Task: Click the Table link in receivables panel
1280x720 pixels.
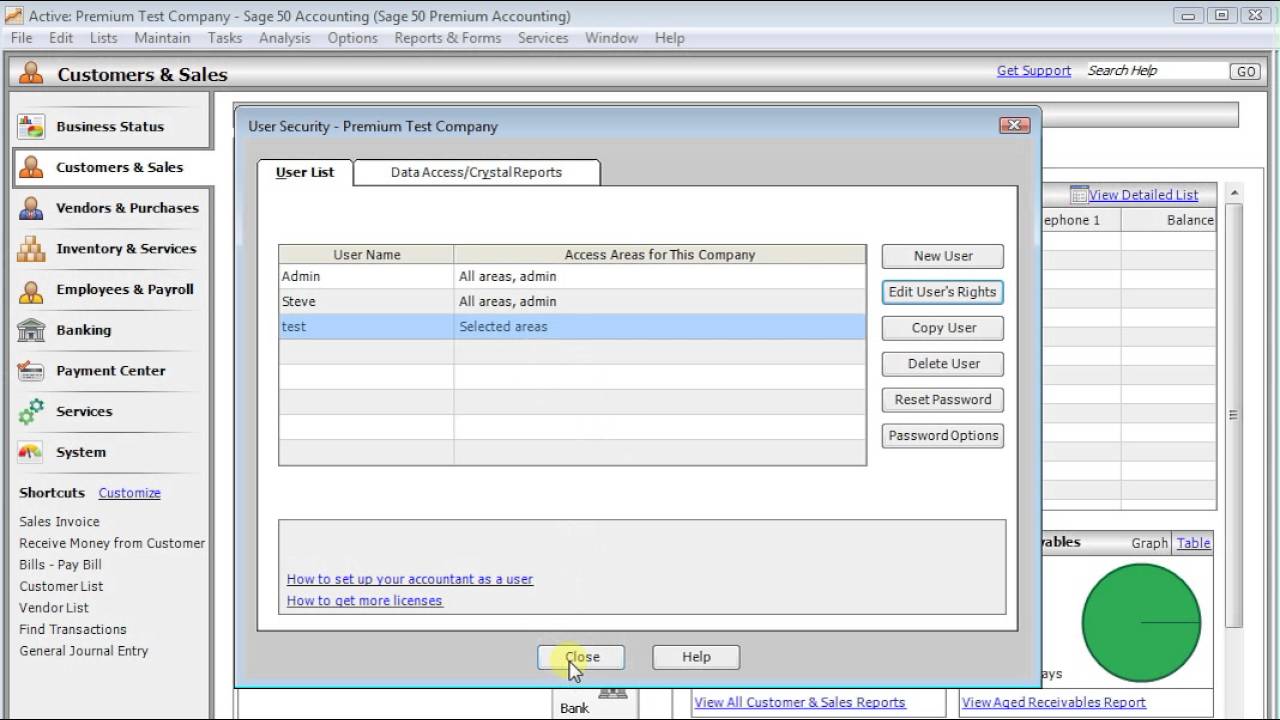Action: 1194,543
